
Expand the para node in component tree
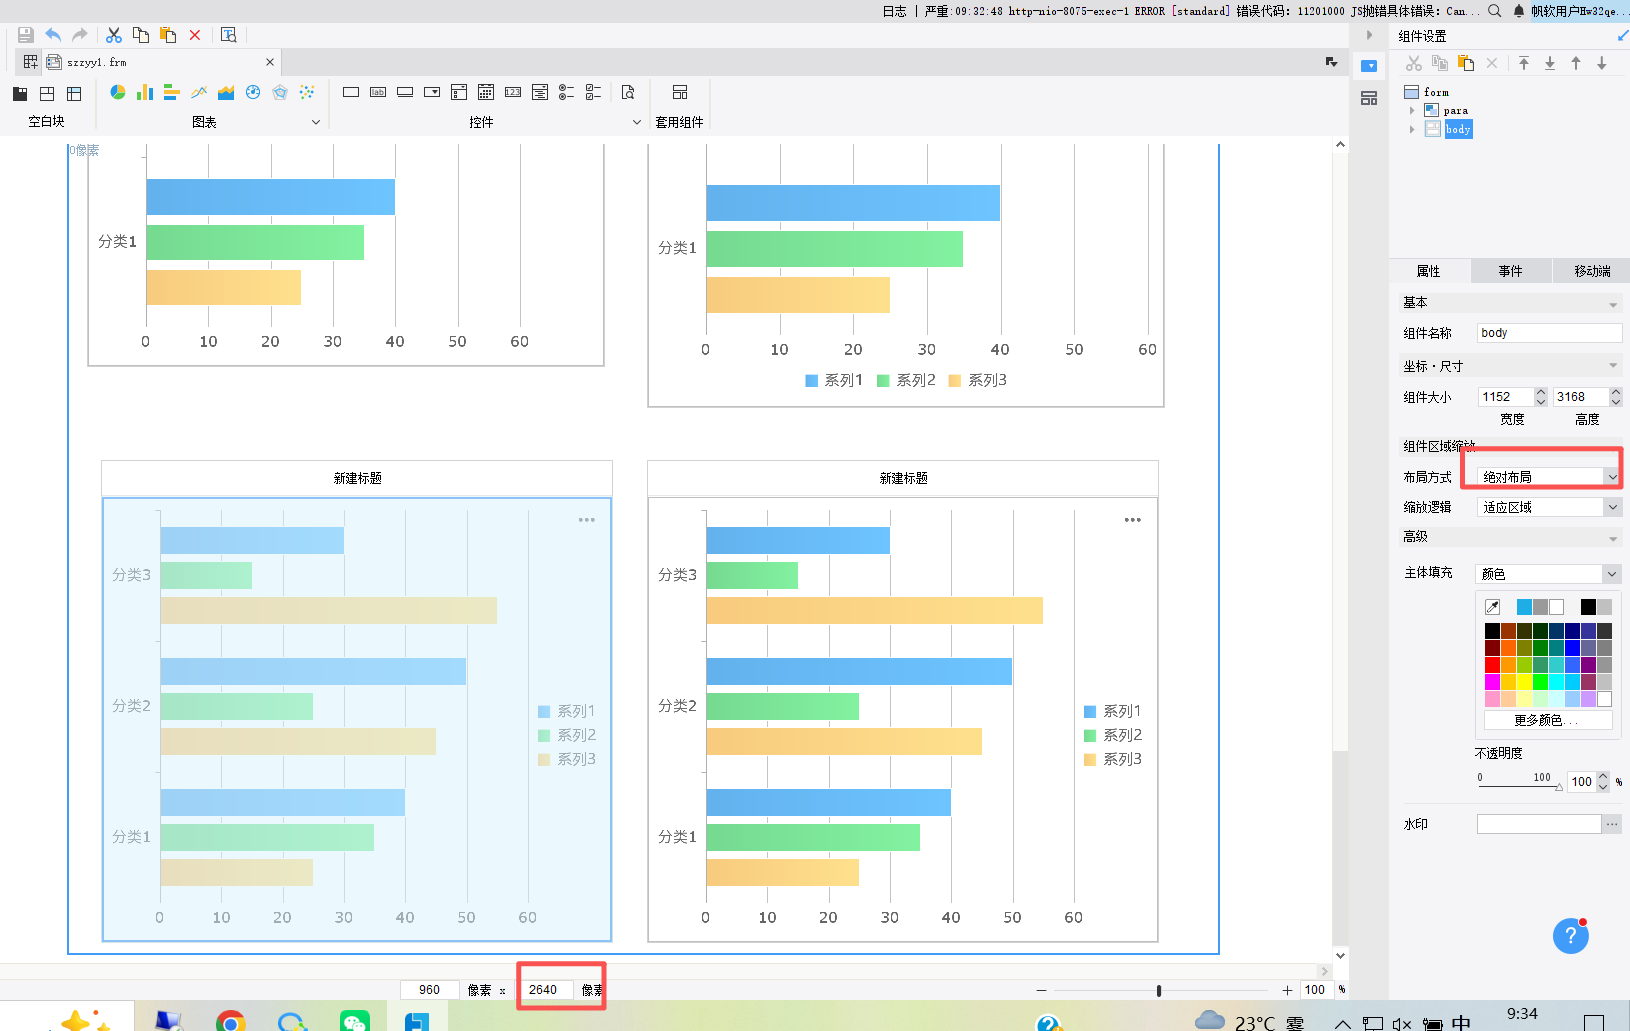coord(1412,111)
